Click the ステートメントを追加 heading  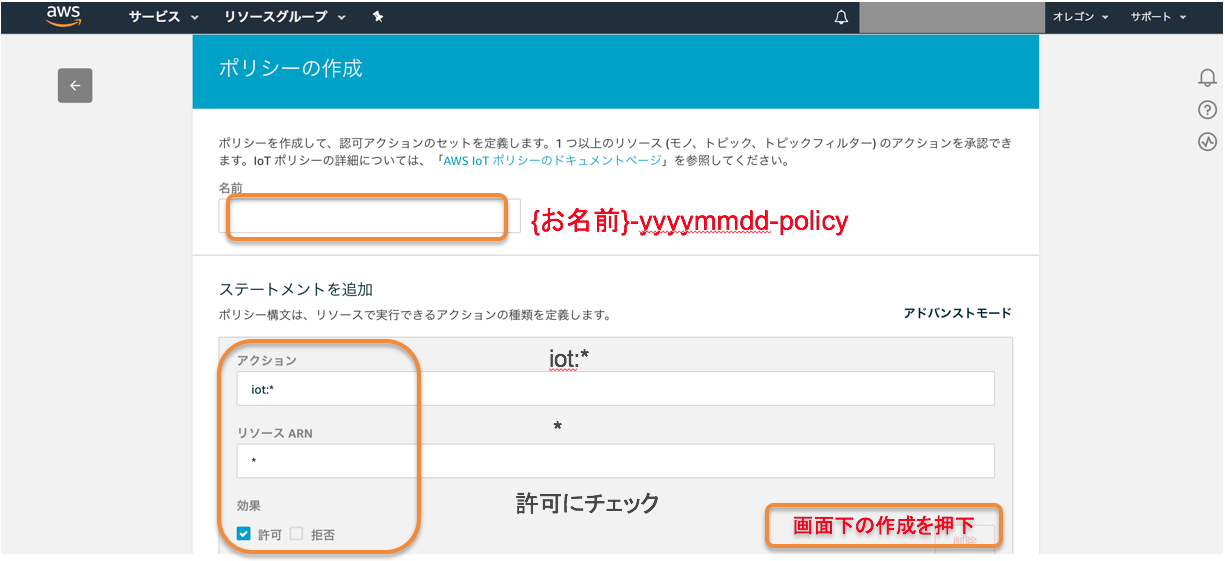[296, 290]
